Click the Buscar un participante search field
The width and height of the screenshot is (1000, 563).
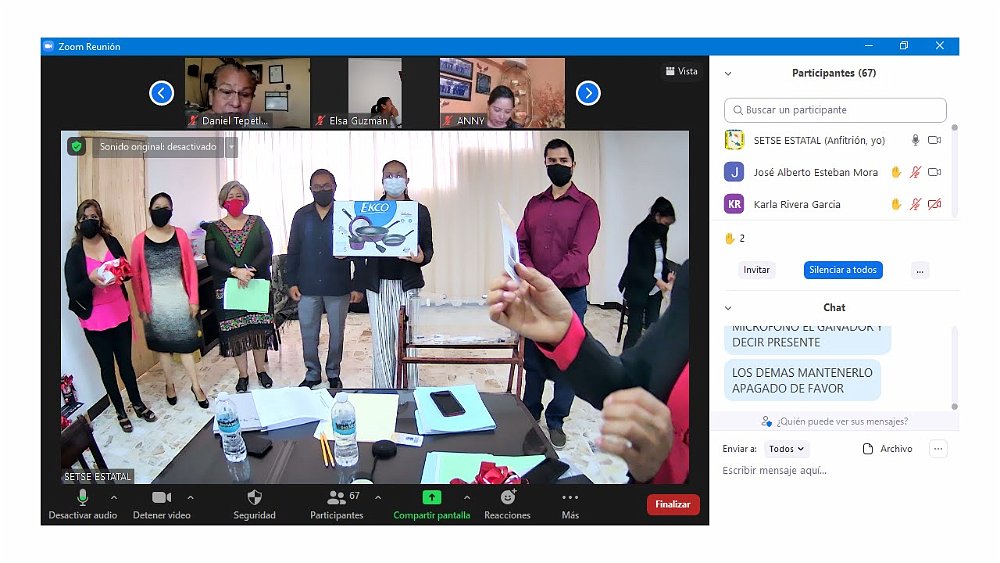pyautogui.click(x=835, y=110)
